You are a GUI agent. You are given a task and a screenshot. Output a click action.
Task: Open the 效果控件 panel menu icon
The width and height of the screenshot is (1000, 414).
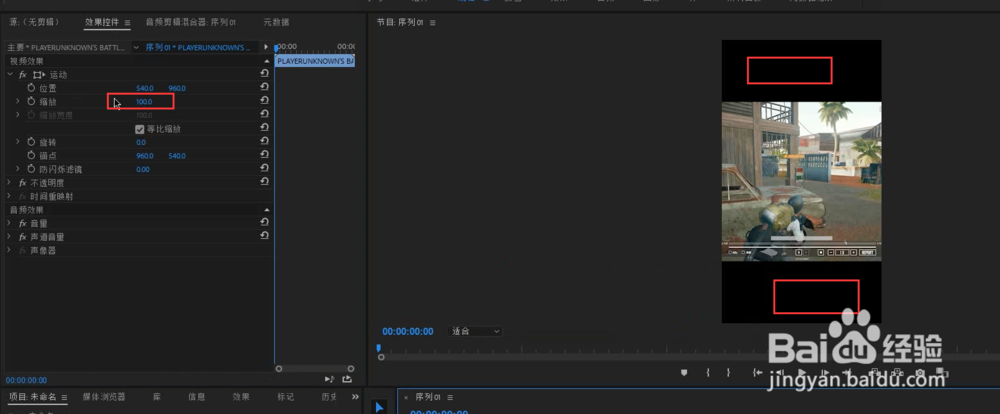tap(128, 22)
